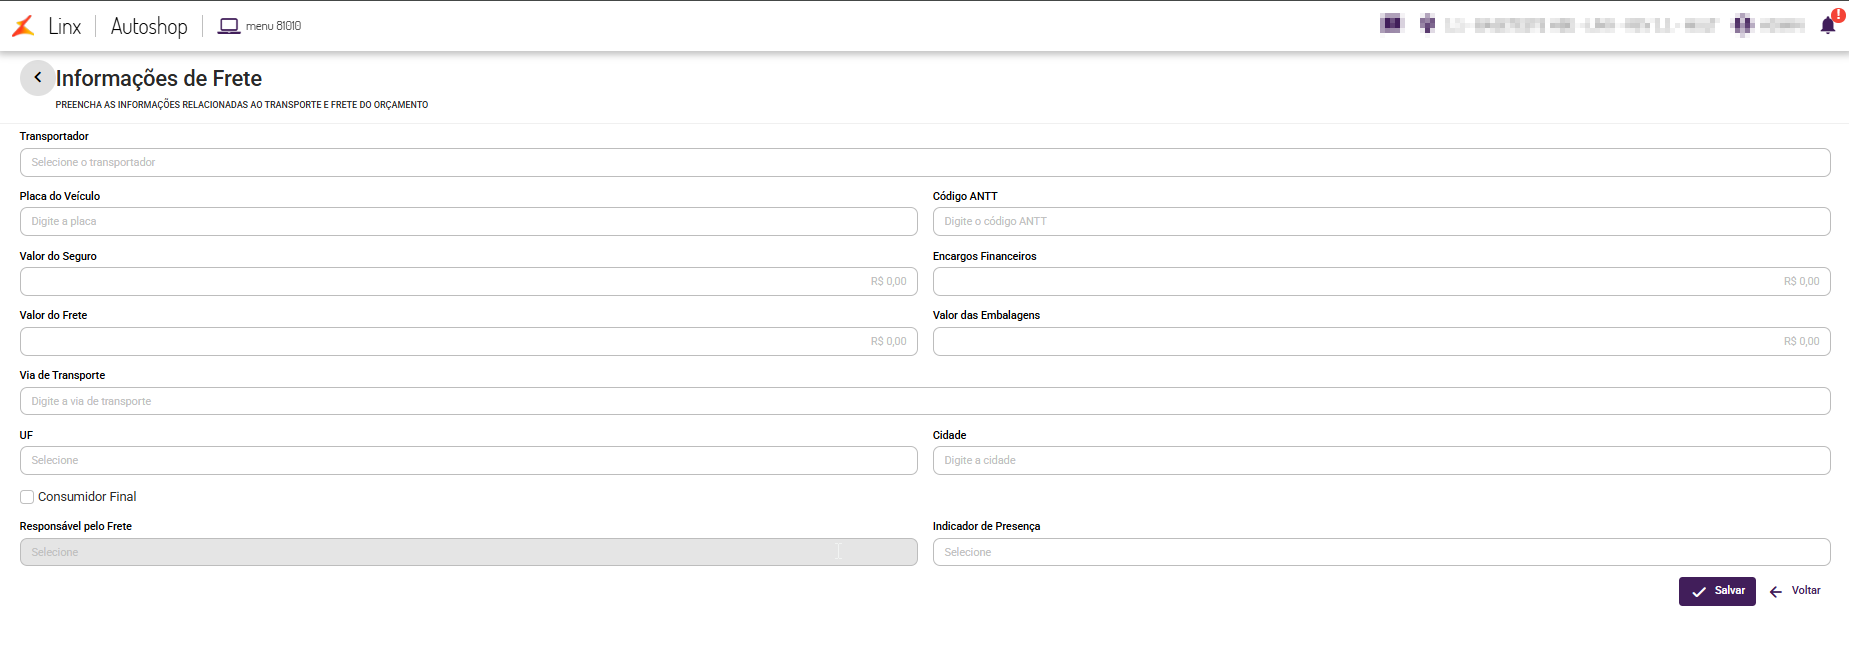Open the Transportador selection field
The width and height of the screenshot is (1849, 657).
[924, 163]
